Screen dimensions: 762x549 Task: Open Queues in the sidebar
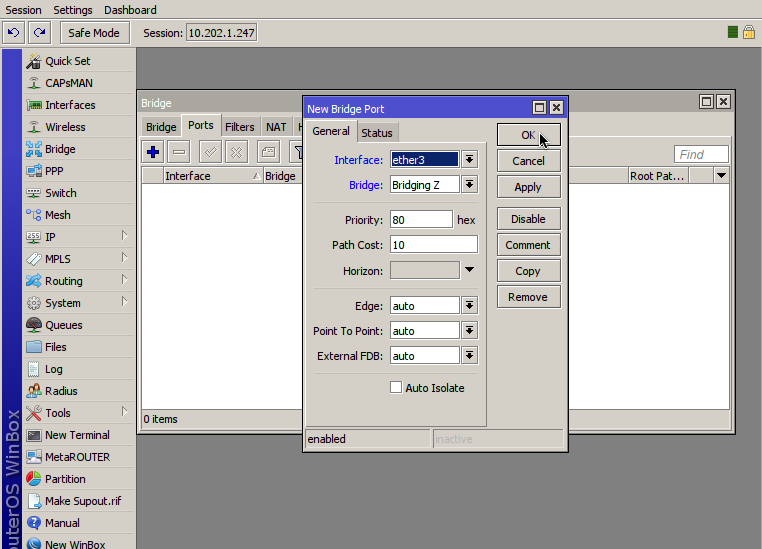(80, 325)
